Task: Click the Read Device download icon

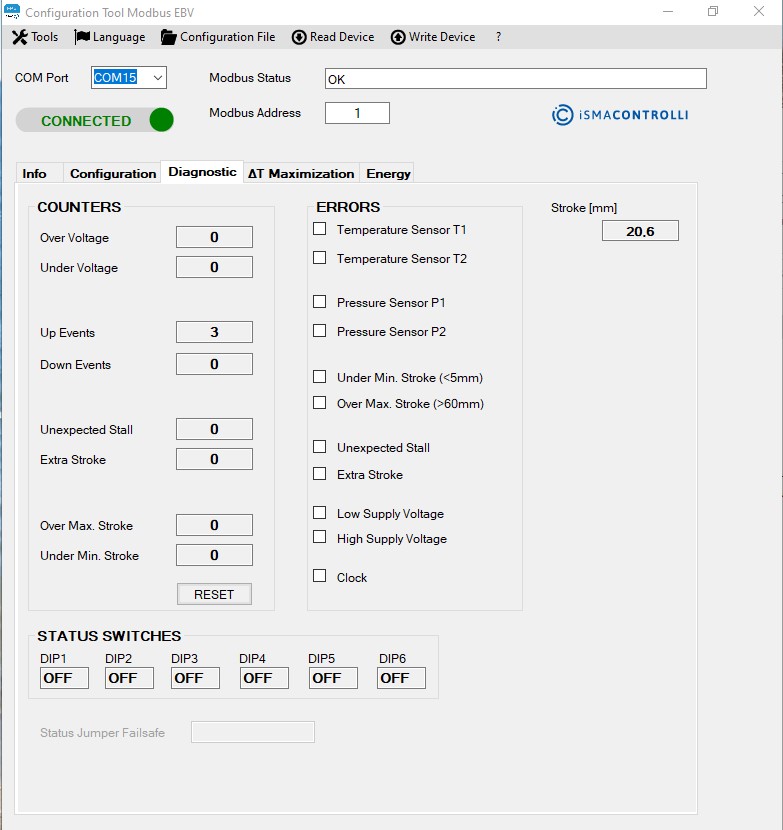Action: [x=299, y=37]
